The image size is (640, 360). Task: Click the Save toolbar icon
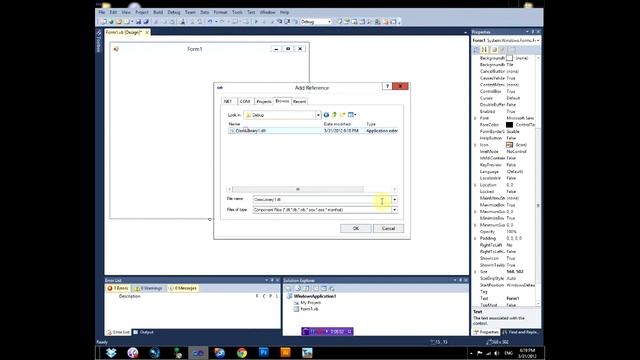click(138, 22)
